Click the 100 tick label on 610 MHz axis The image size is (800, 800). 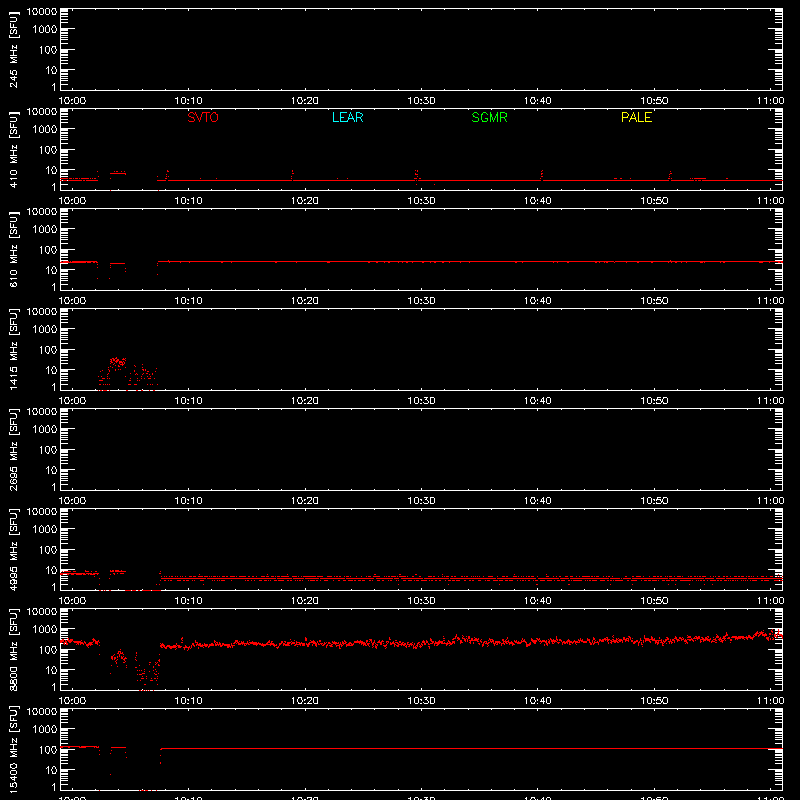48,249
